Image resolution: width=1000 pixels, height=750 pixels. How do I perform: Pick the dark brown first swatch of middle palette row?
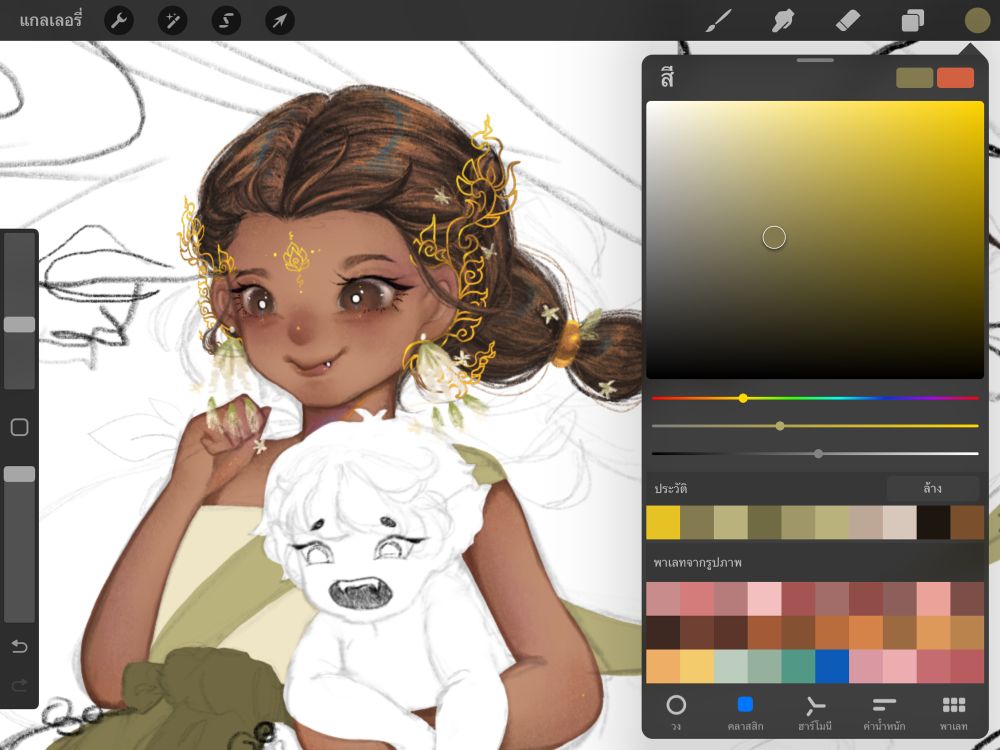663,633
